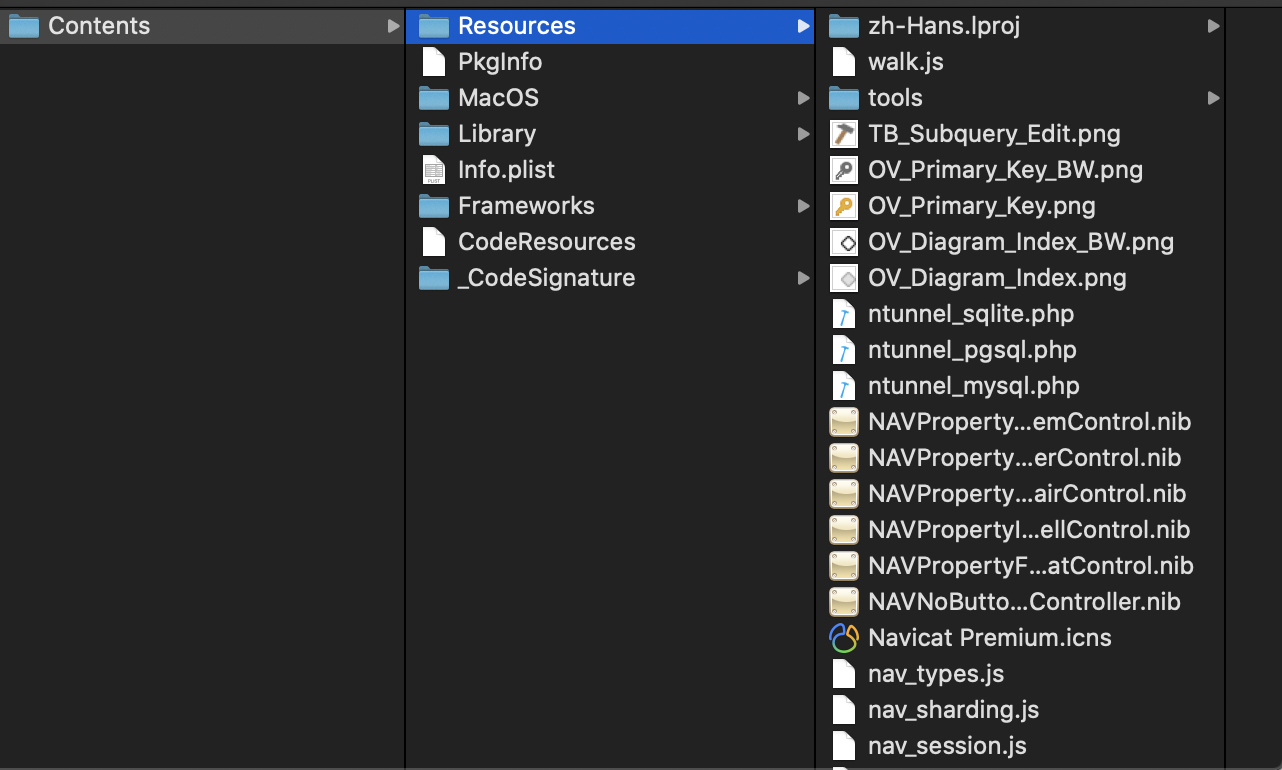Select the OV_Diagram_Index_BW.png file name
Screen dimensions: 1282x770
[1021, 242]
